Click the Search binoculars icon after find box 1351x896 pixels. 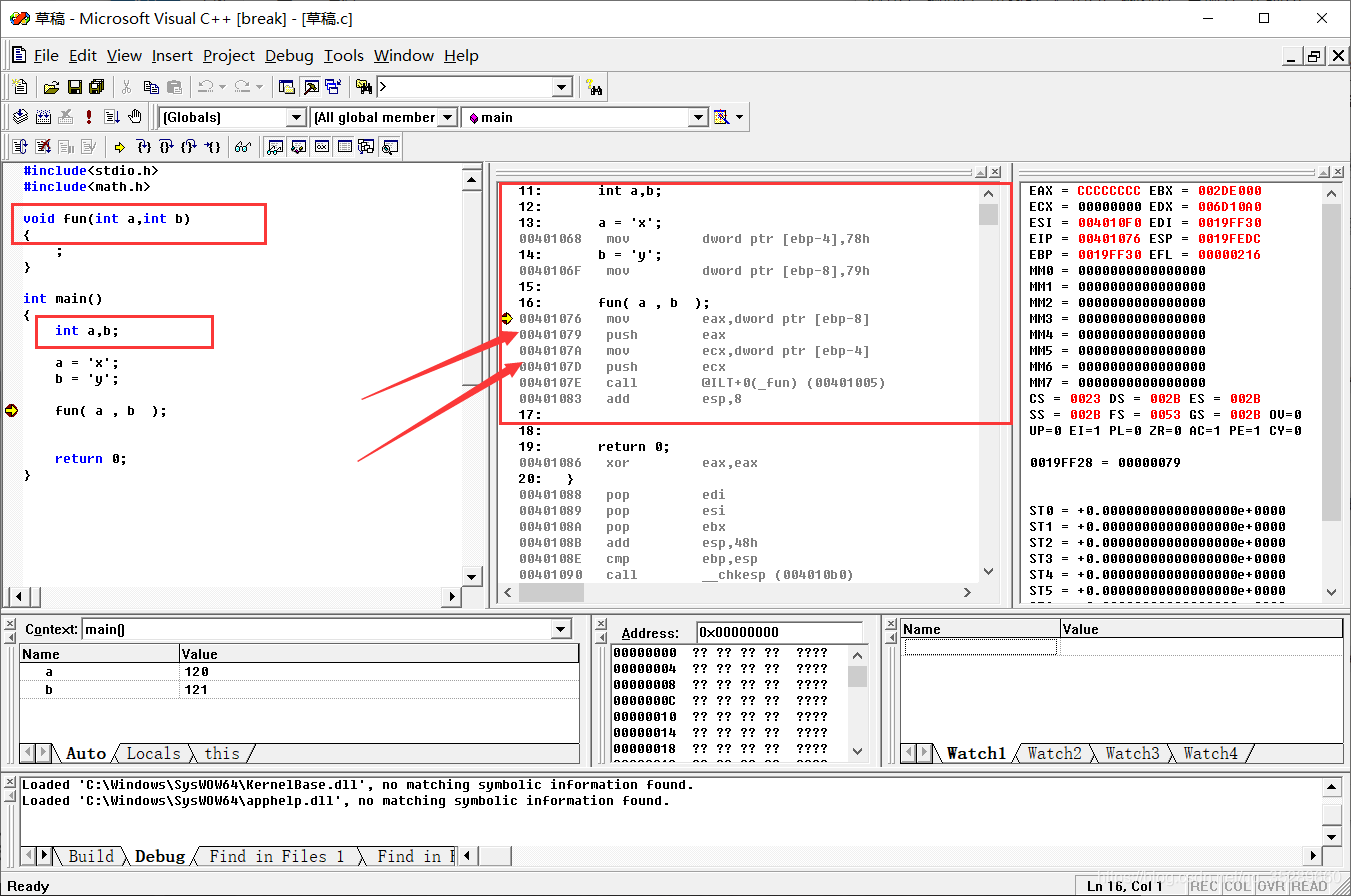pyautogui.click(x=594, y=87)
